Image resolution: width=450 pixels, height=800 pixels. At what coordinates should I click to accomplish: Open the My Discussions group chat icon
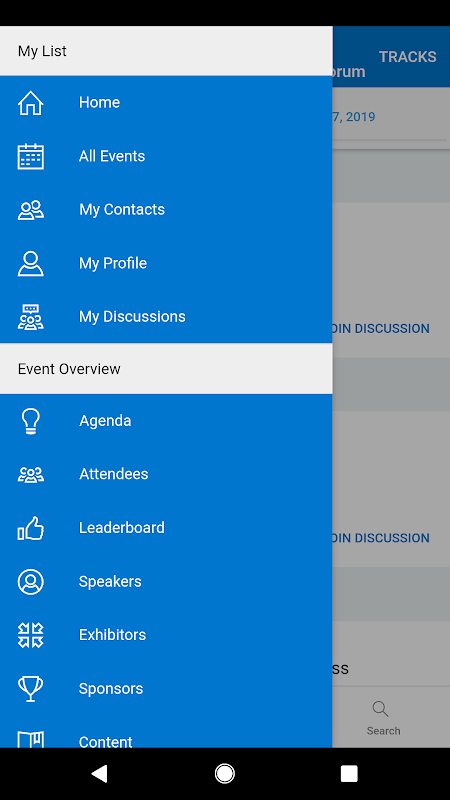point(31,317)
